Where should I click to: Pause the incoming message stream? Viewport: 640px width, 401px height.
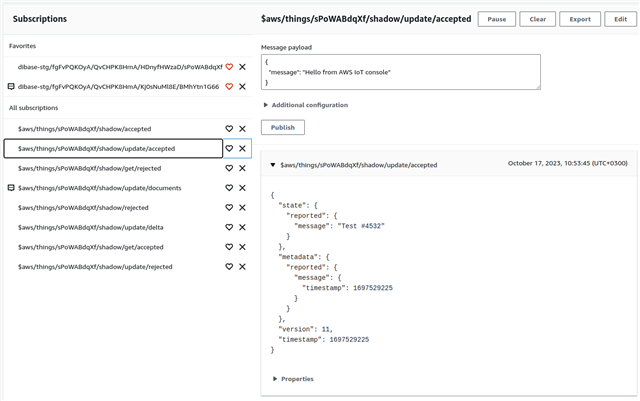496,19
